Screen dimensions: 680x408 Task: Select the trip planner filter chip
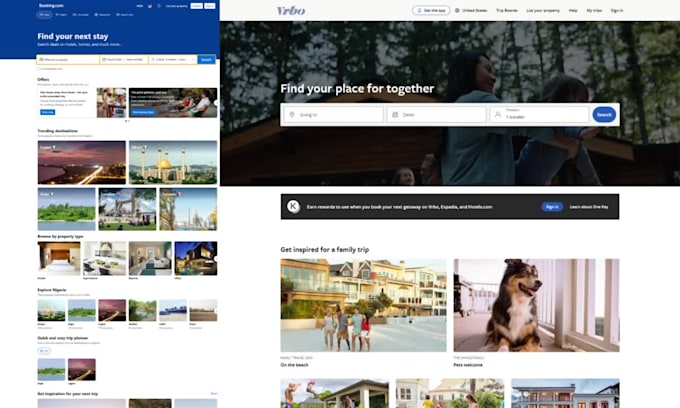(x=44, y=351)
